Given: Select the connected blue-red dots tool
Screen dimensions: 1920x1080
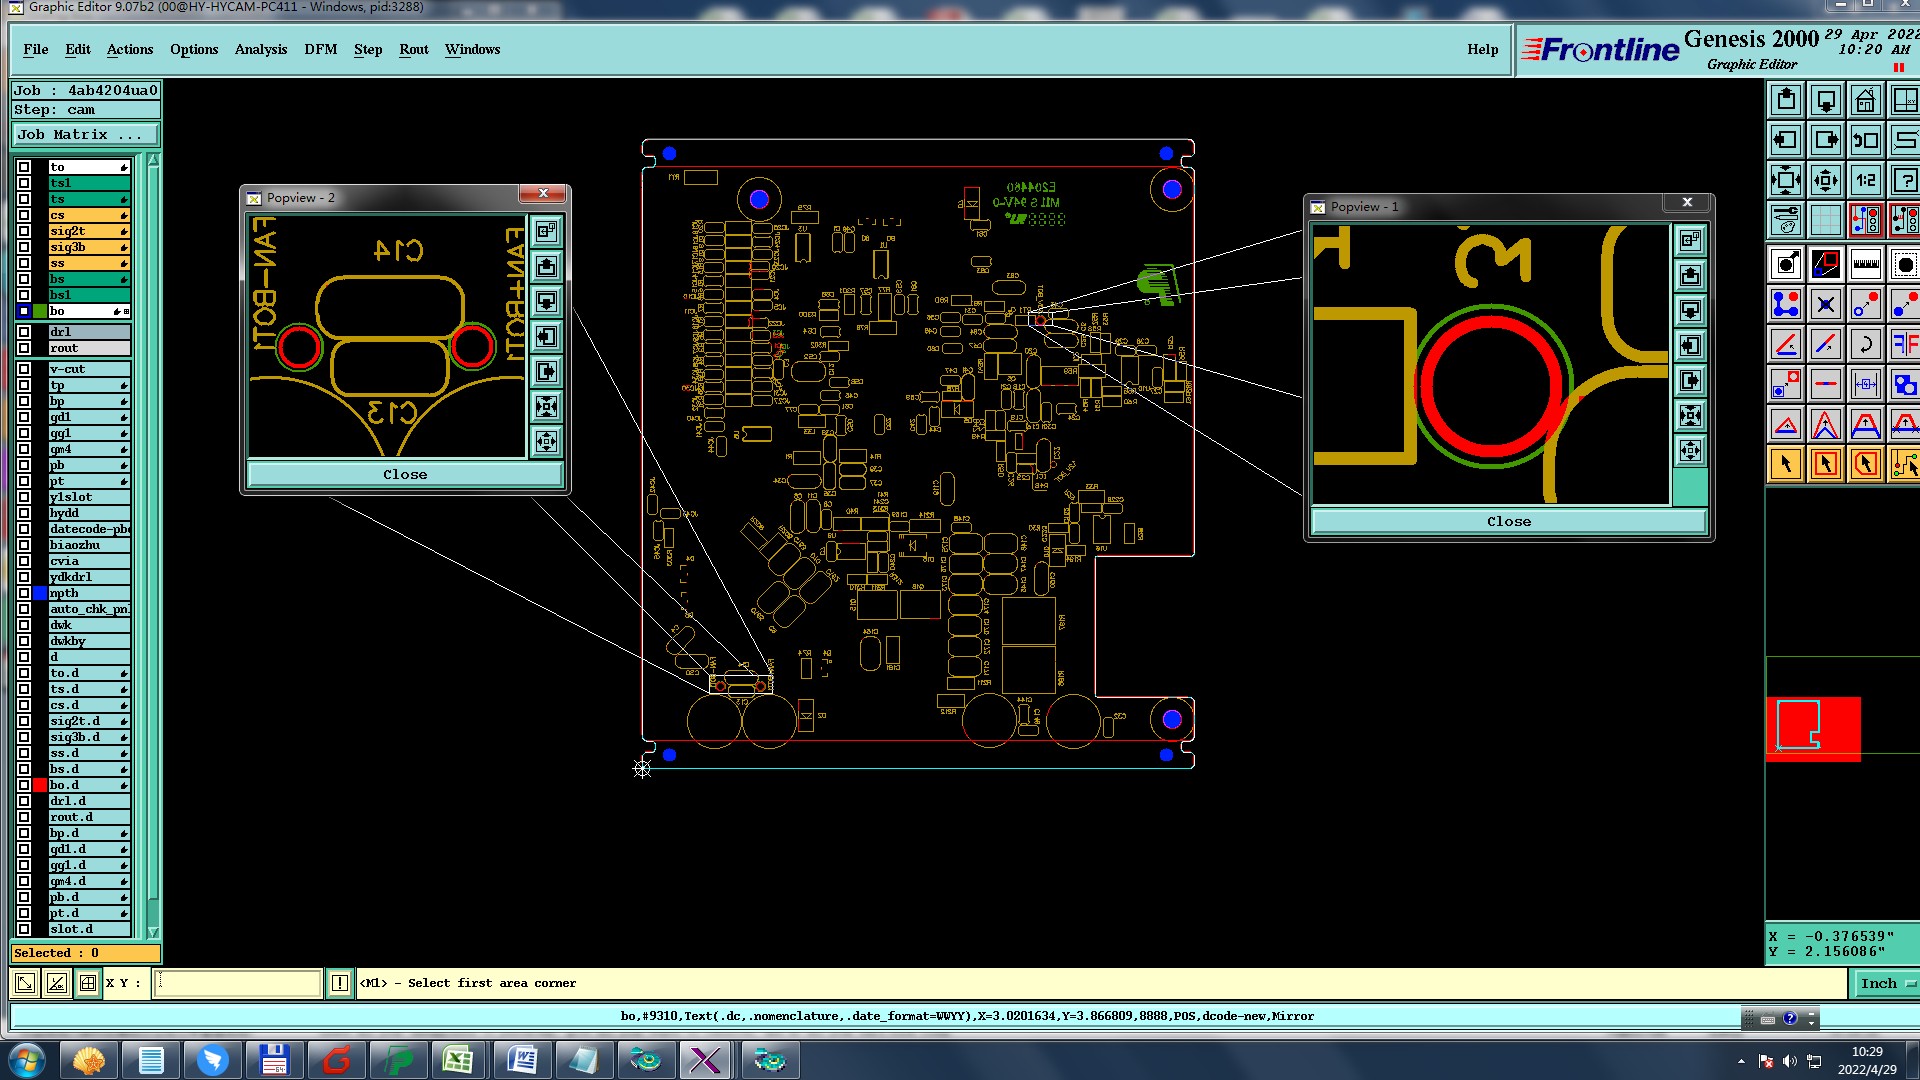Looking at the screenshot, I should (x=1786, y=304).
